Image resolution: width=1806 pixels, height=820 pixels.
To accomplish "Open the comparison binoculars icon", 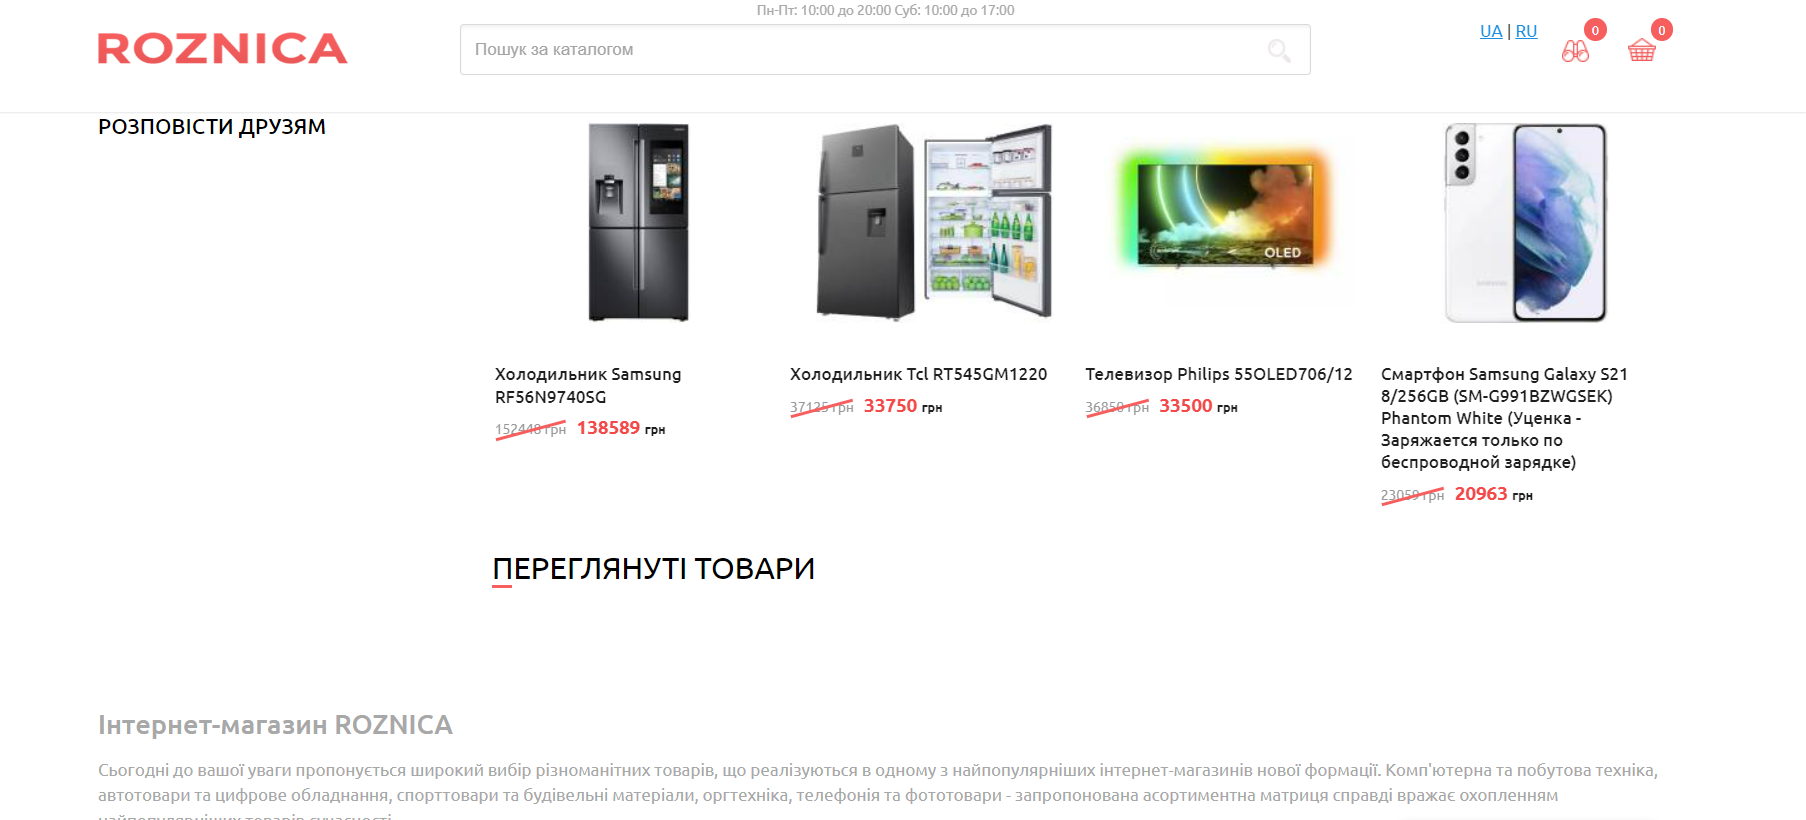I will pyautogui.click(x=1575, y=51).
